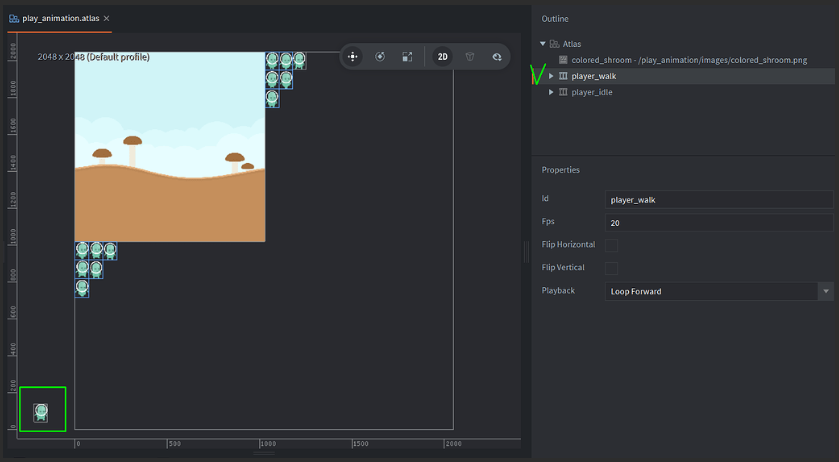
Task: Click the Atlas node icon in Outline
Action: [x=554, y=44]
